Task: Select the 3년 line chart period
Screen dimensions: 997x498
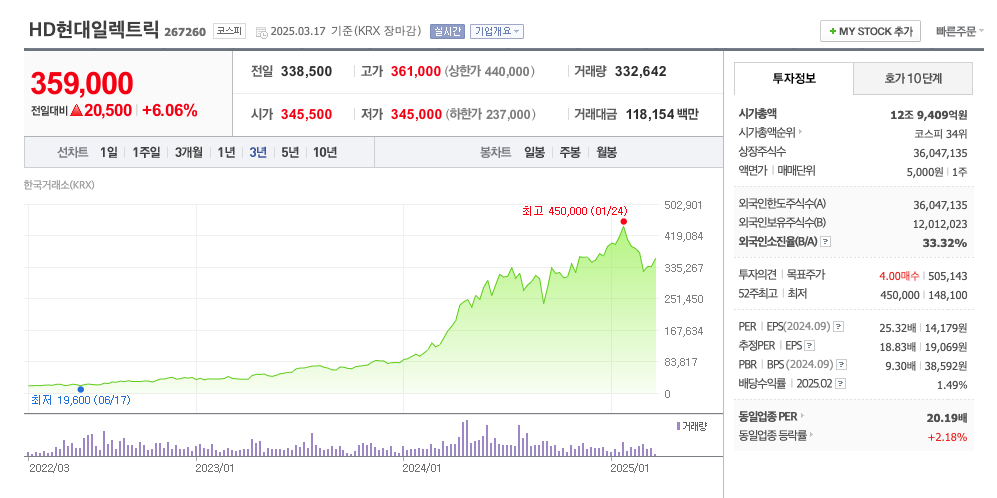Action: coord(258,153)
